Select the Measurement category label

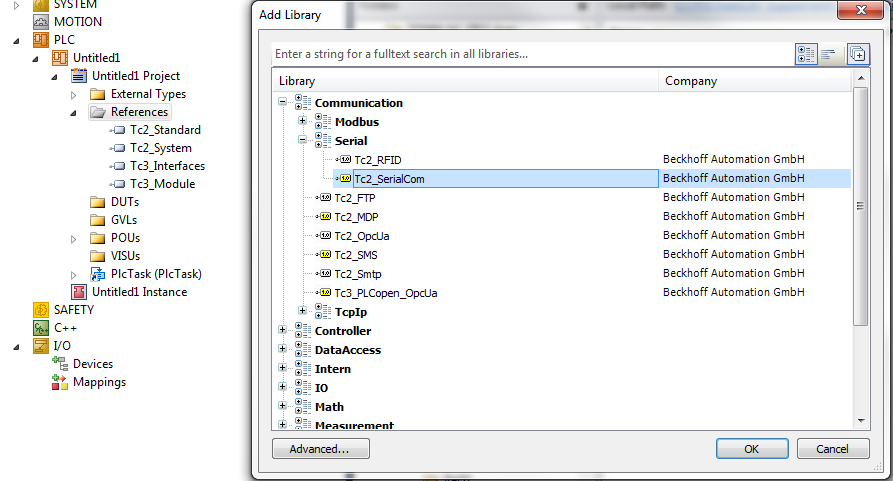pyautogui.click(x=354, y=425)
